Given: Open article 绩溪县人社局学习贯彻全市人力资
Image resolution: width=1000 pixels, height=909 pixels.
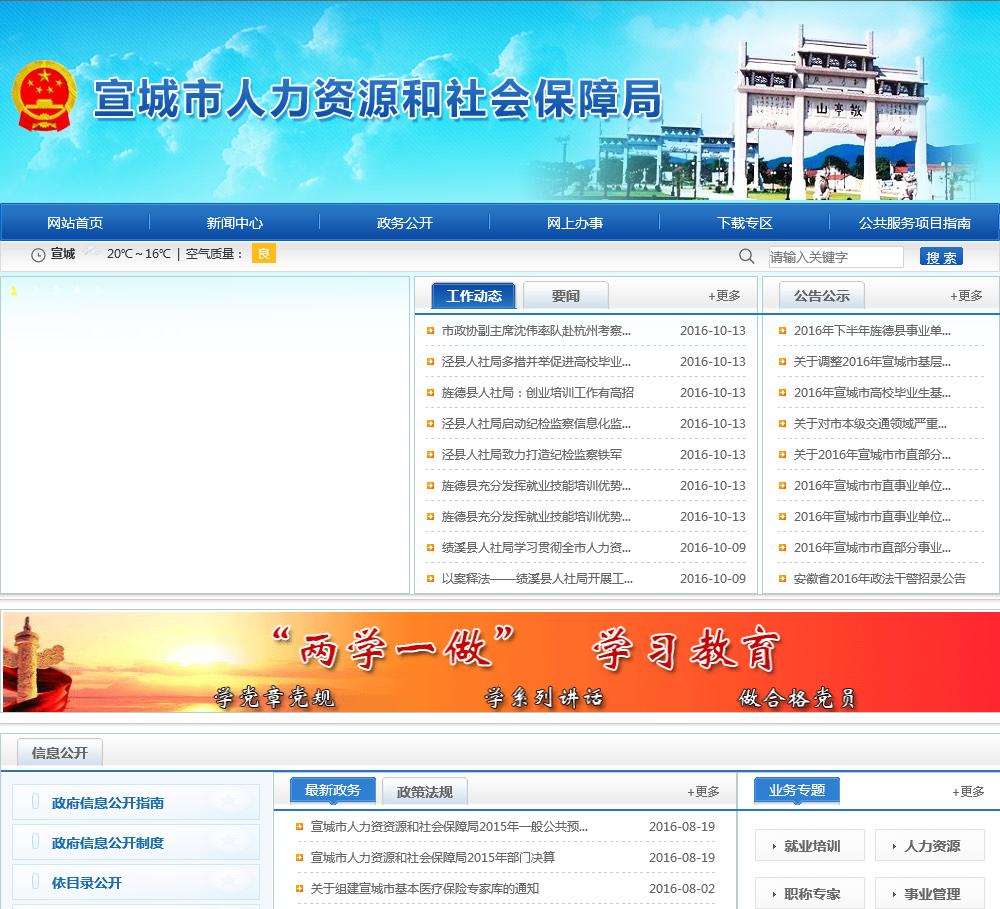Looking at the screenshot, I should pos(536,548).
